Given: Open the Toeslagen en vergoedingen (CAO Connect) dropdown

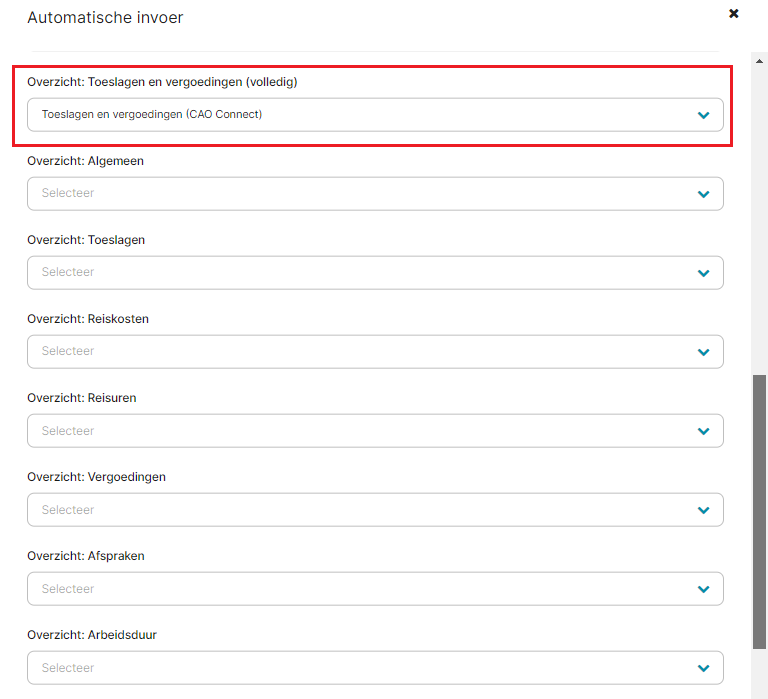Looking at the screenshot, I should pyautogui.click(x=375, y=115).
